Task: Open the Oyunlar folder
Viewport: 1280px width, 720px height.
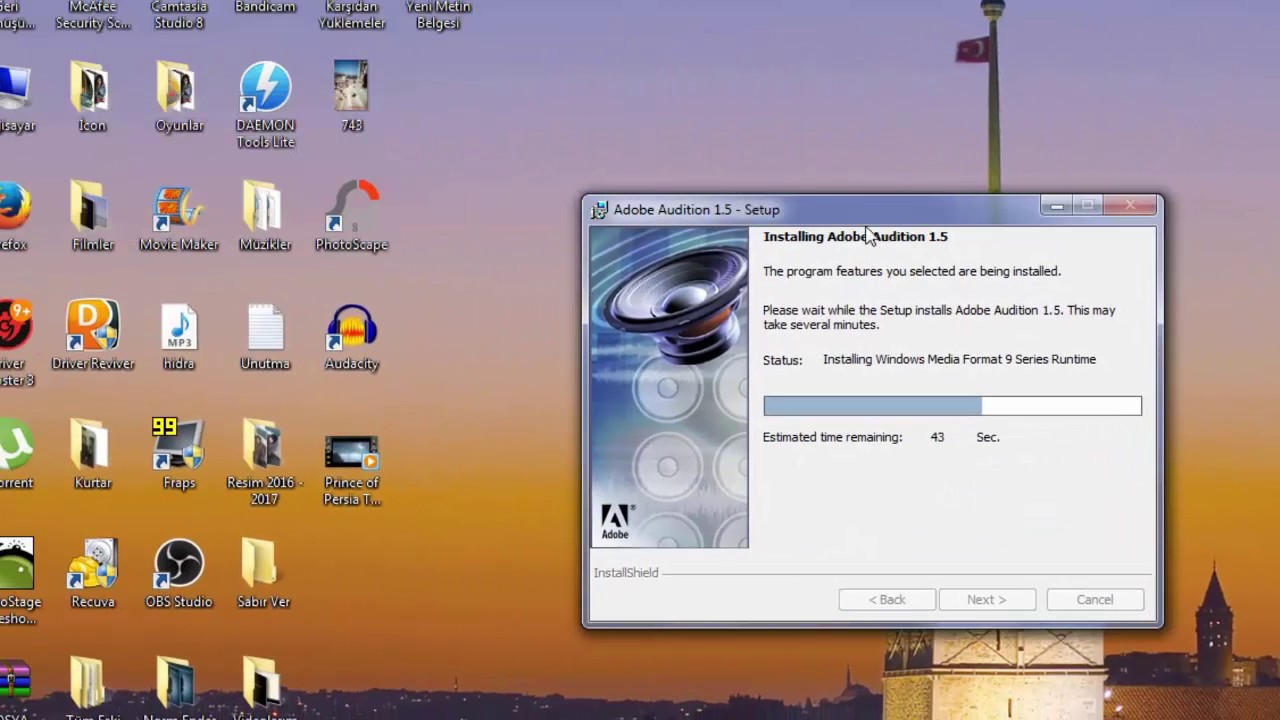Action: pos(179,96)
